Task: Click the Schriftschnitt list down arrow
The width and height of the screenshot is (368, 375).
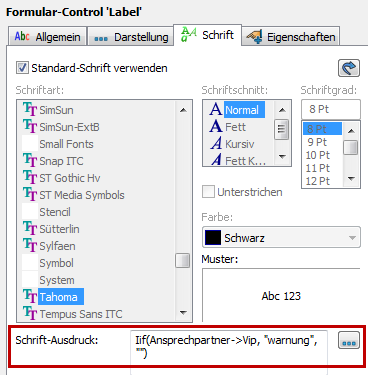Action: (282, 156)
